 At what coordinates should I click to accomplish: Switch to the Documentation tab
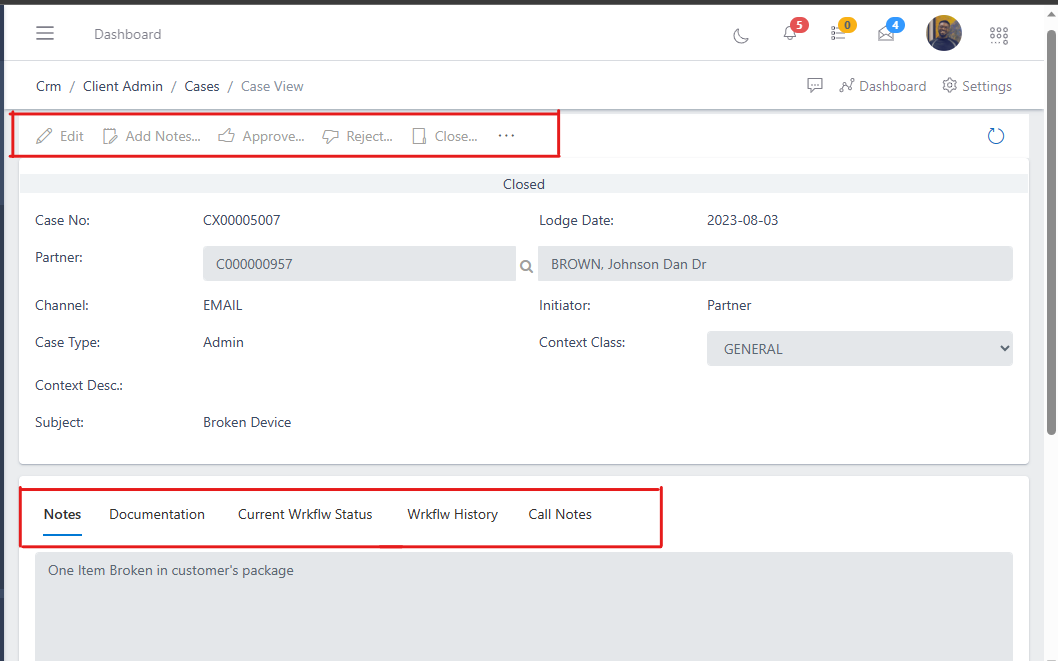(x=156, y=514)
